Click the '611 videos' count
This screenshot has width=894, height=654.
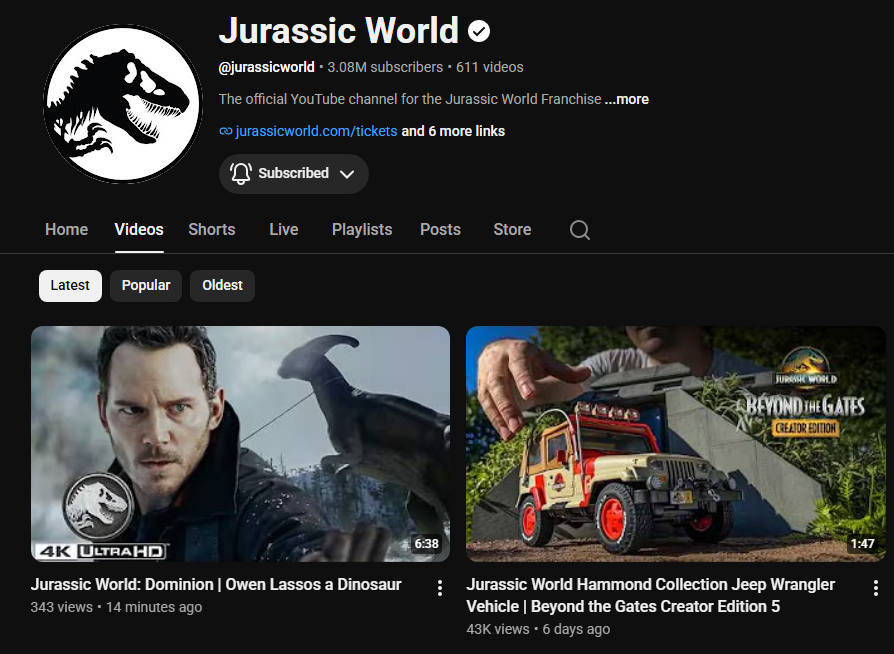(x=490, y=67)
